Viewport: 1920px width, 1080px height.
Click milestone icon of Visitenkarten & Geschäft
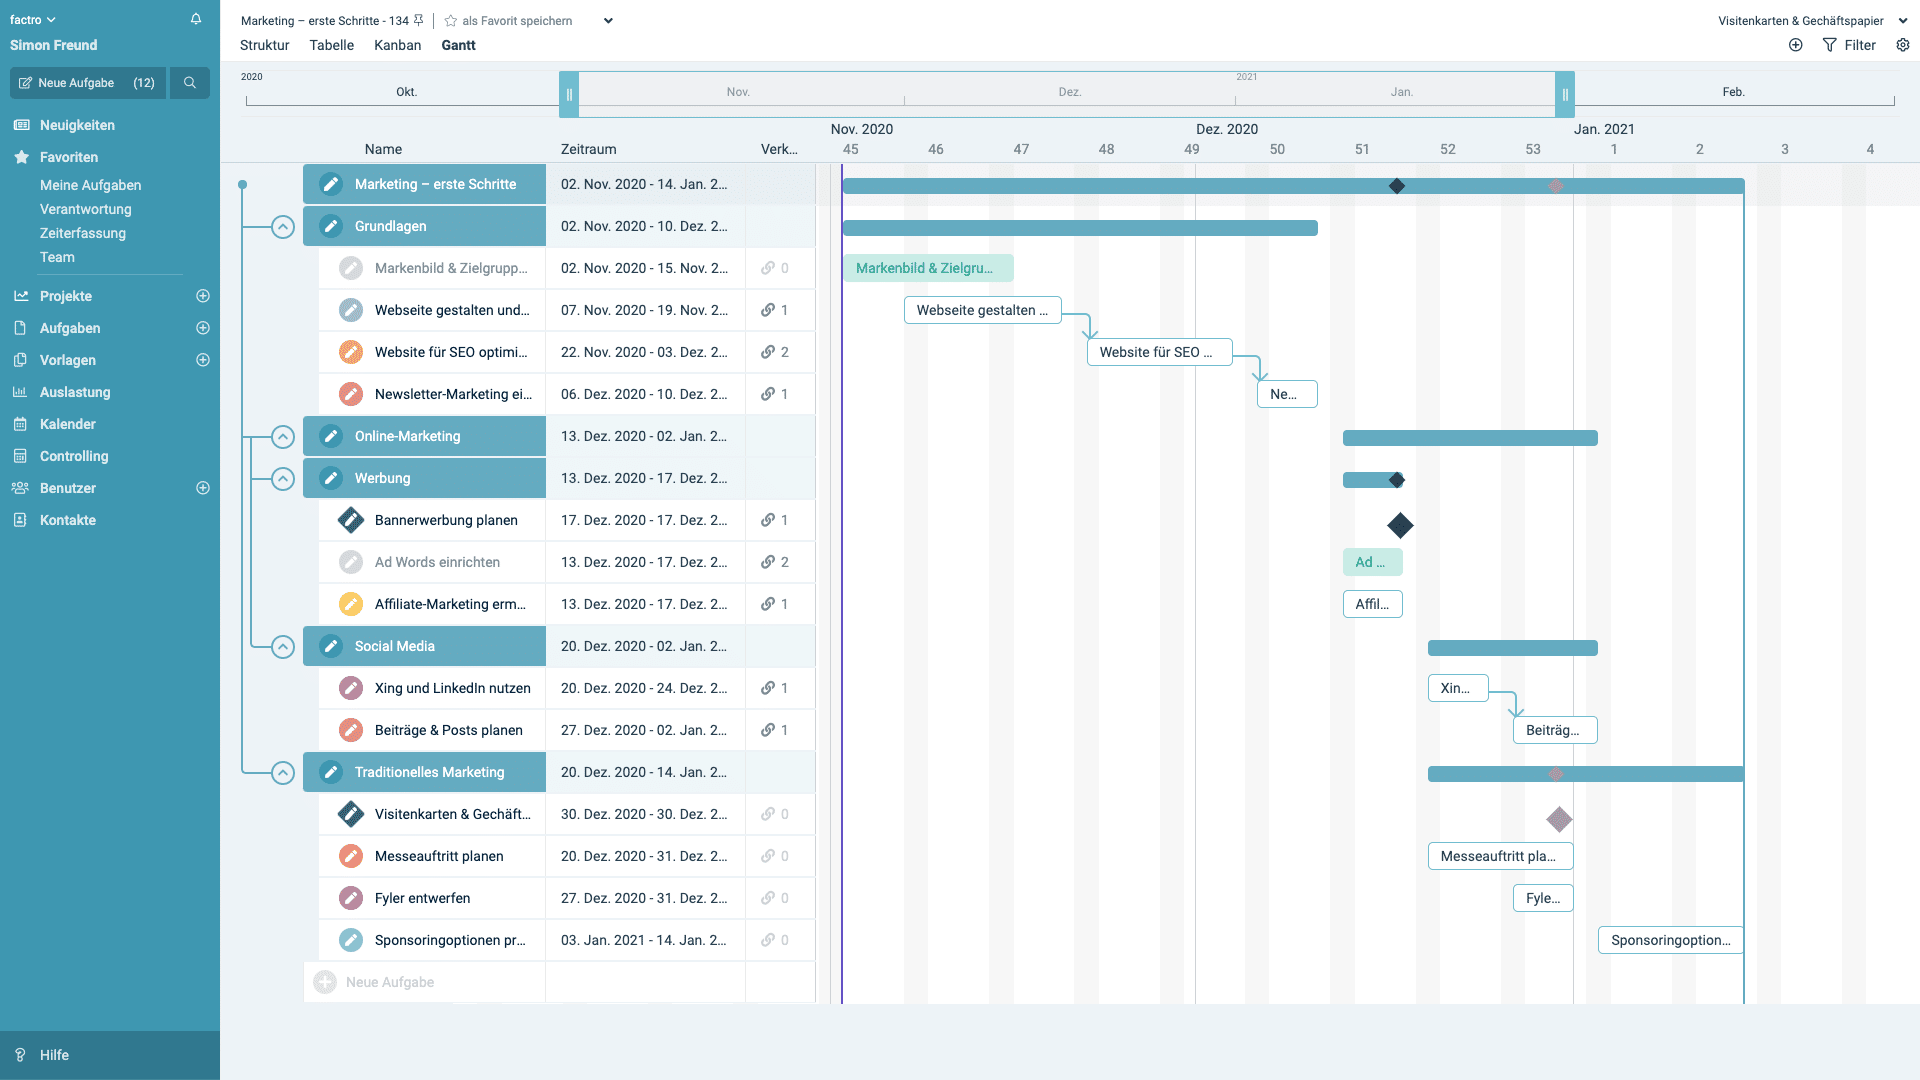(351, 814)
